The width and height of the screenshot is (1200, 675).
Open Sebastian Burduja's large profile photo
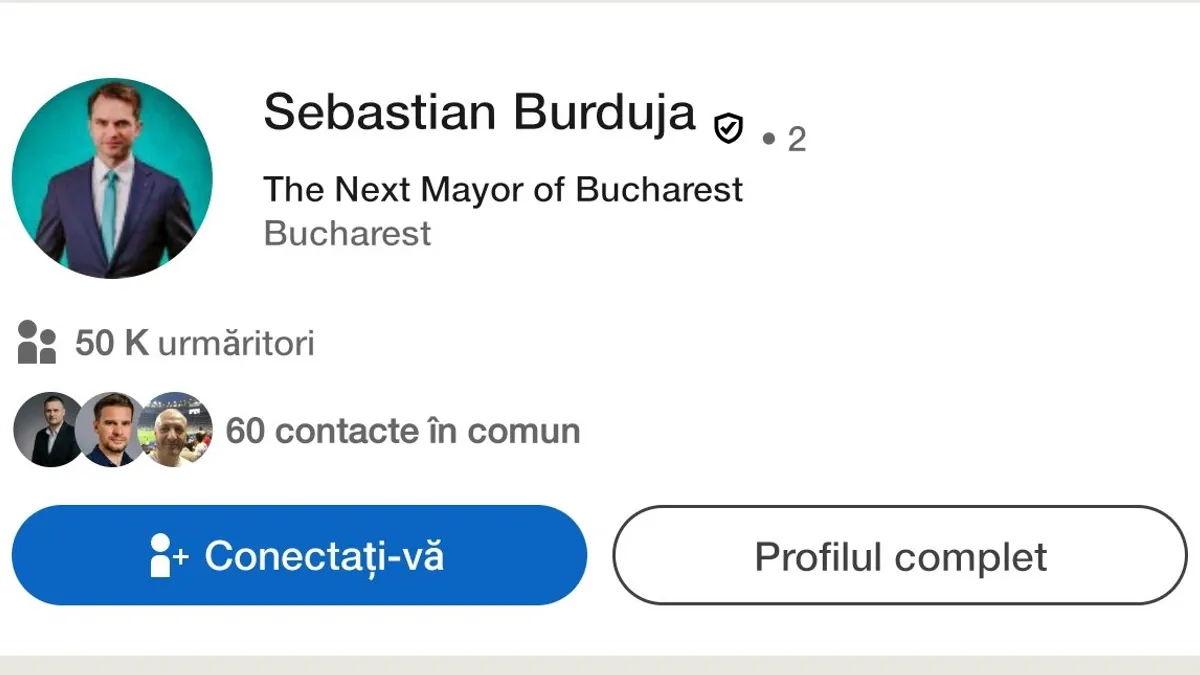(x=112, y=179)
